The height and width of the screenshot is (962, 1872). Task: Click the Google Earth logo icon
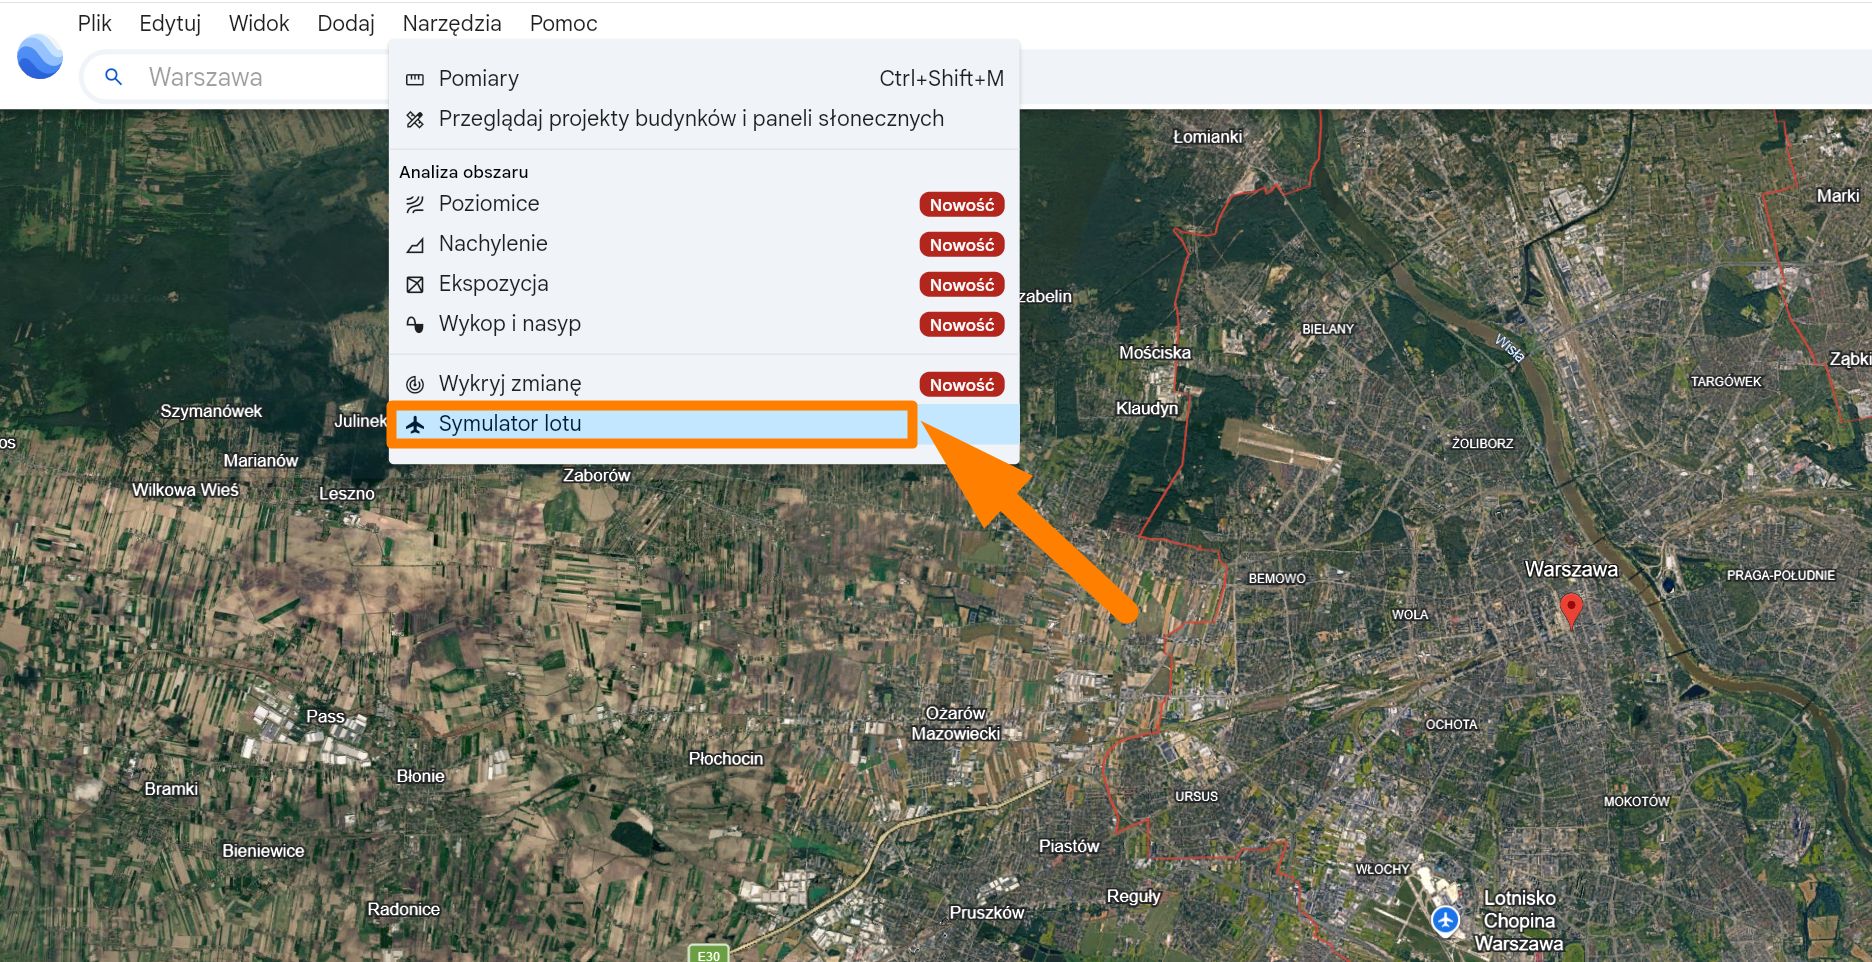tap(40, 57)
